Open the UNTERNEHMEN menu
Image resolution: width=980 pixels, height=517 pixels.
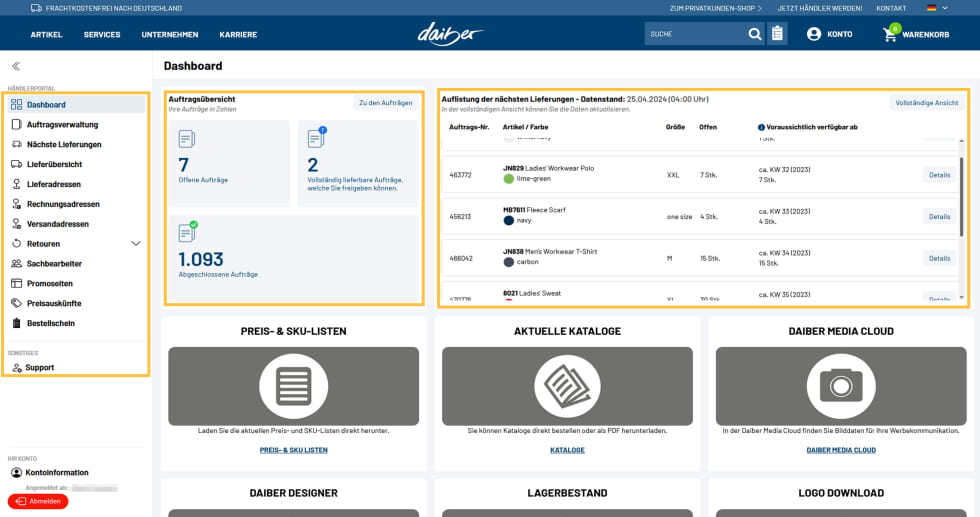pyautogui.click(x=170, y=34)
